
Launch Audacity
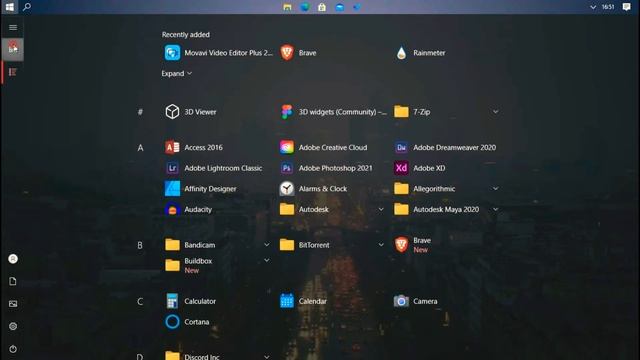pos(188,209)
